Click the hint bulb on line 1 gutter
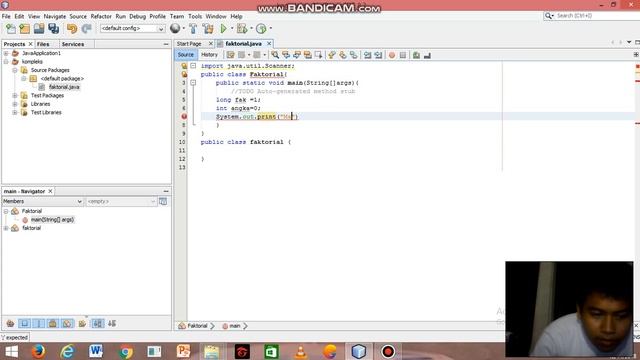640x360 pixels. point(184,66)
